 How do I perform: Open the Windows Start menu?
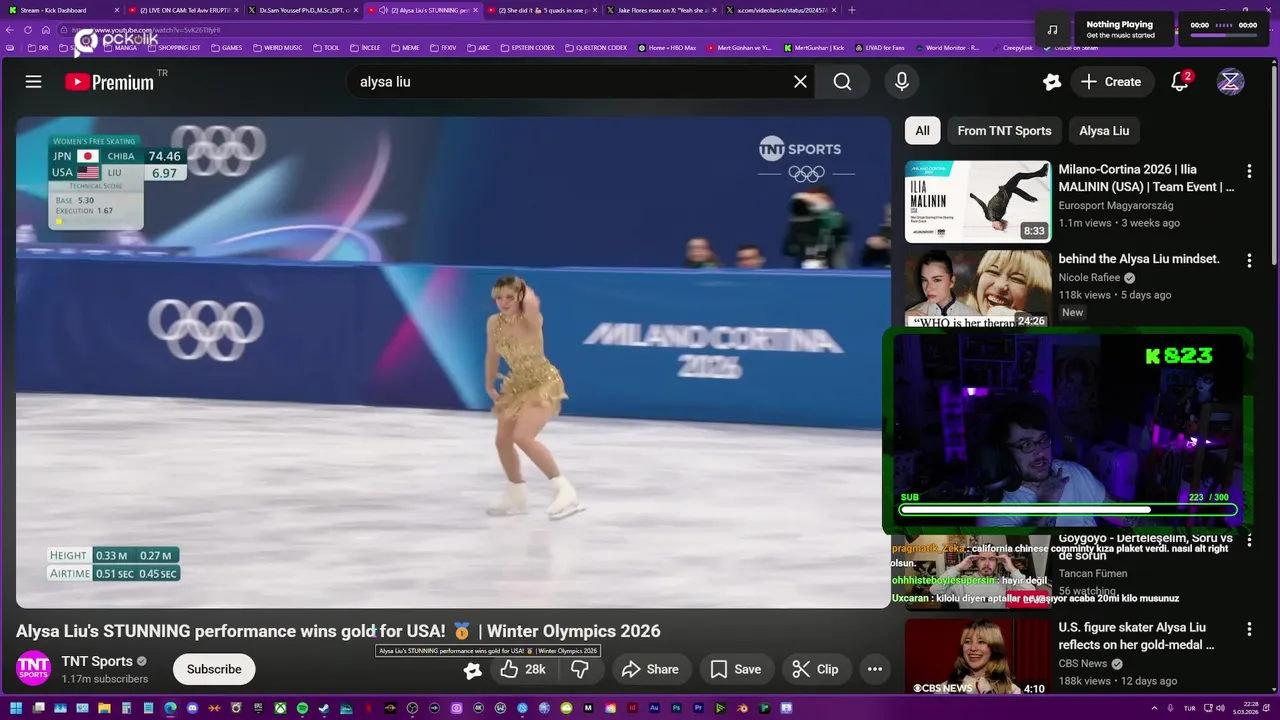(x=15, y=708)
